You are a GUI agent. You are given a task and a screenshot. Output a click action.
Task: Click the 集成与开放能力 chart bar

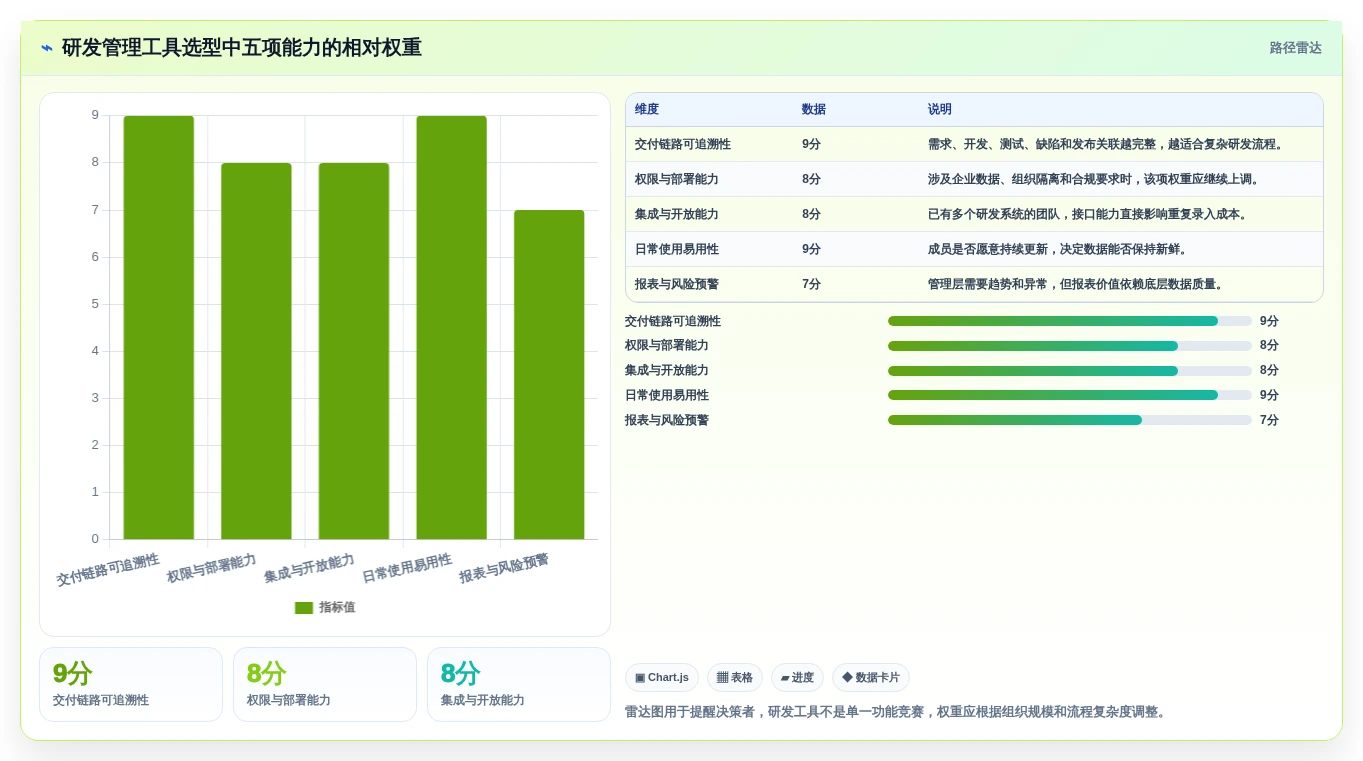coord(354,351)
